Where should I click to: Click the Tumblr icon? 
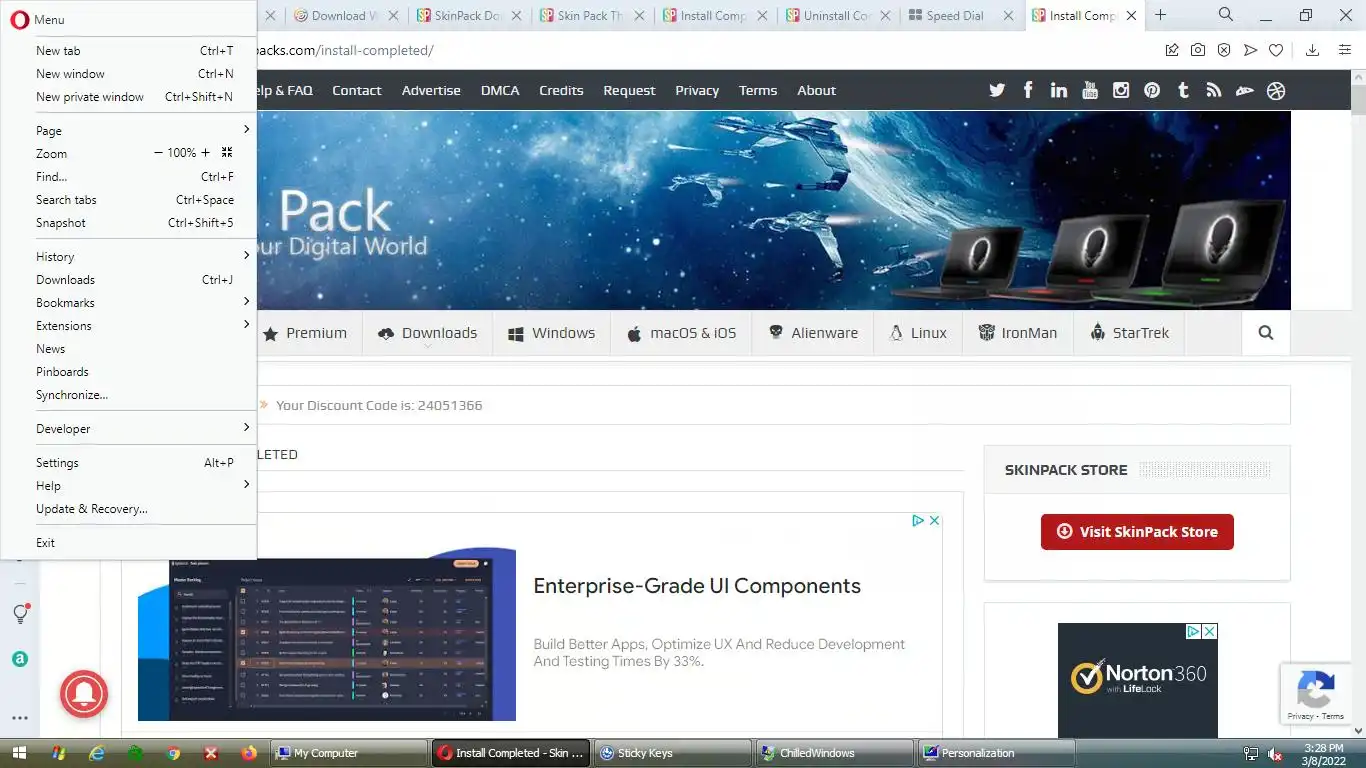1183,90
